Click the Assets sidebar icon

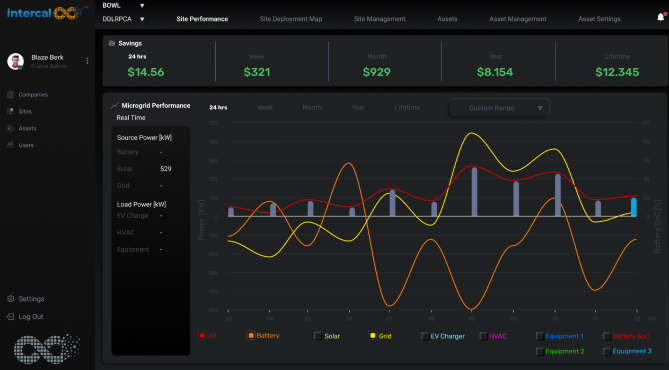pyautogui.click(x=11, y=128)
